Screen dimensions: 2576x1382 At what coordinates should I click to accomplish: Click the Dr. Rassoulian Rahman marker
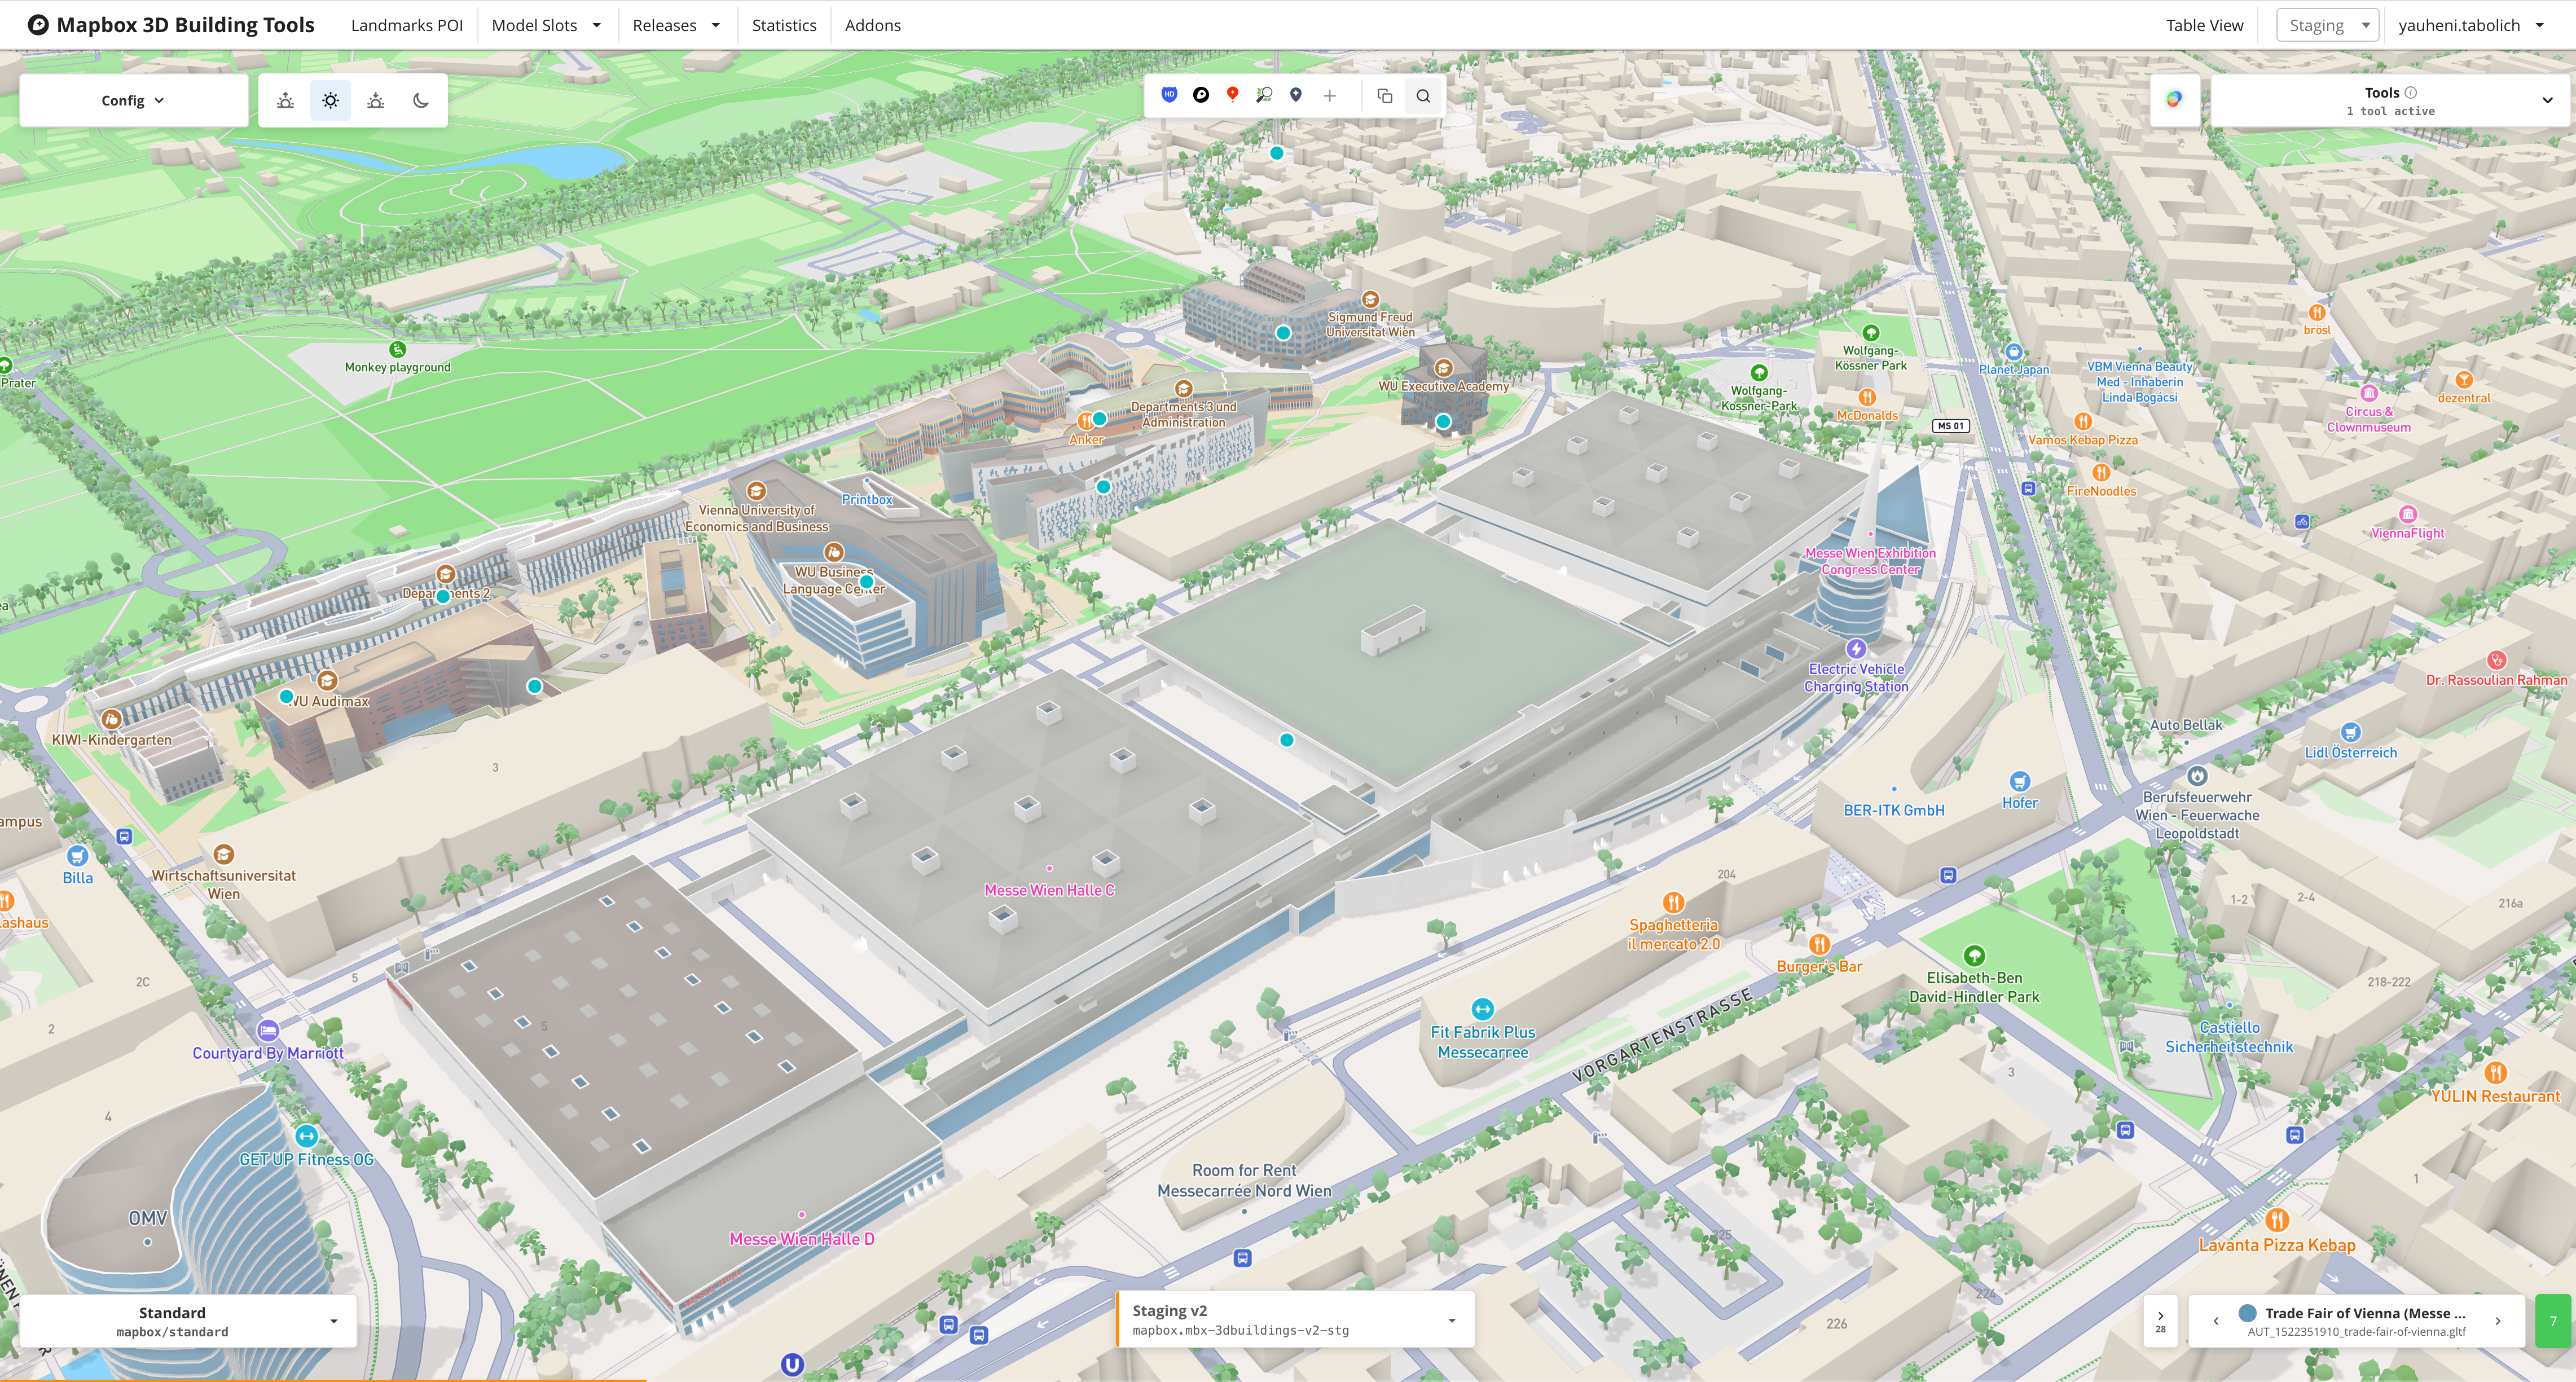2497,660
